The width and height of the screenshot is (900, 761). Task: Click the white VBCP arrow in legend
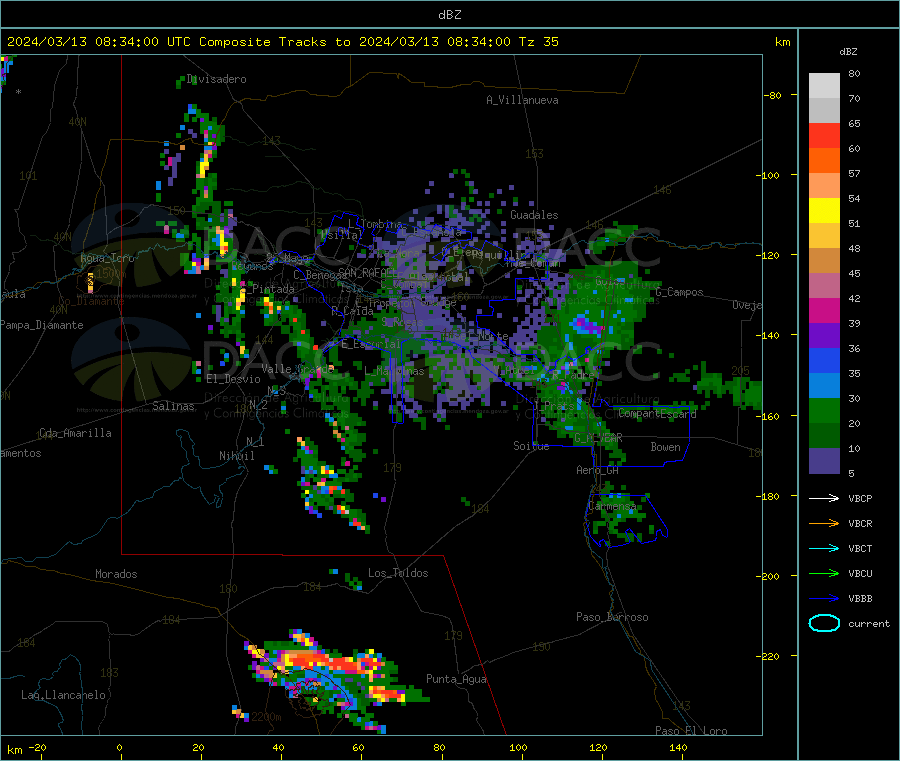coord(824,498)
